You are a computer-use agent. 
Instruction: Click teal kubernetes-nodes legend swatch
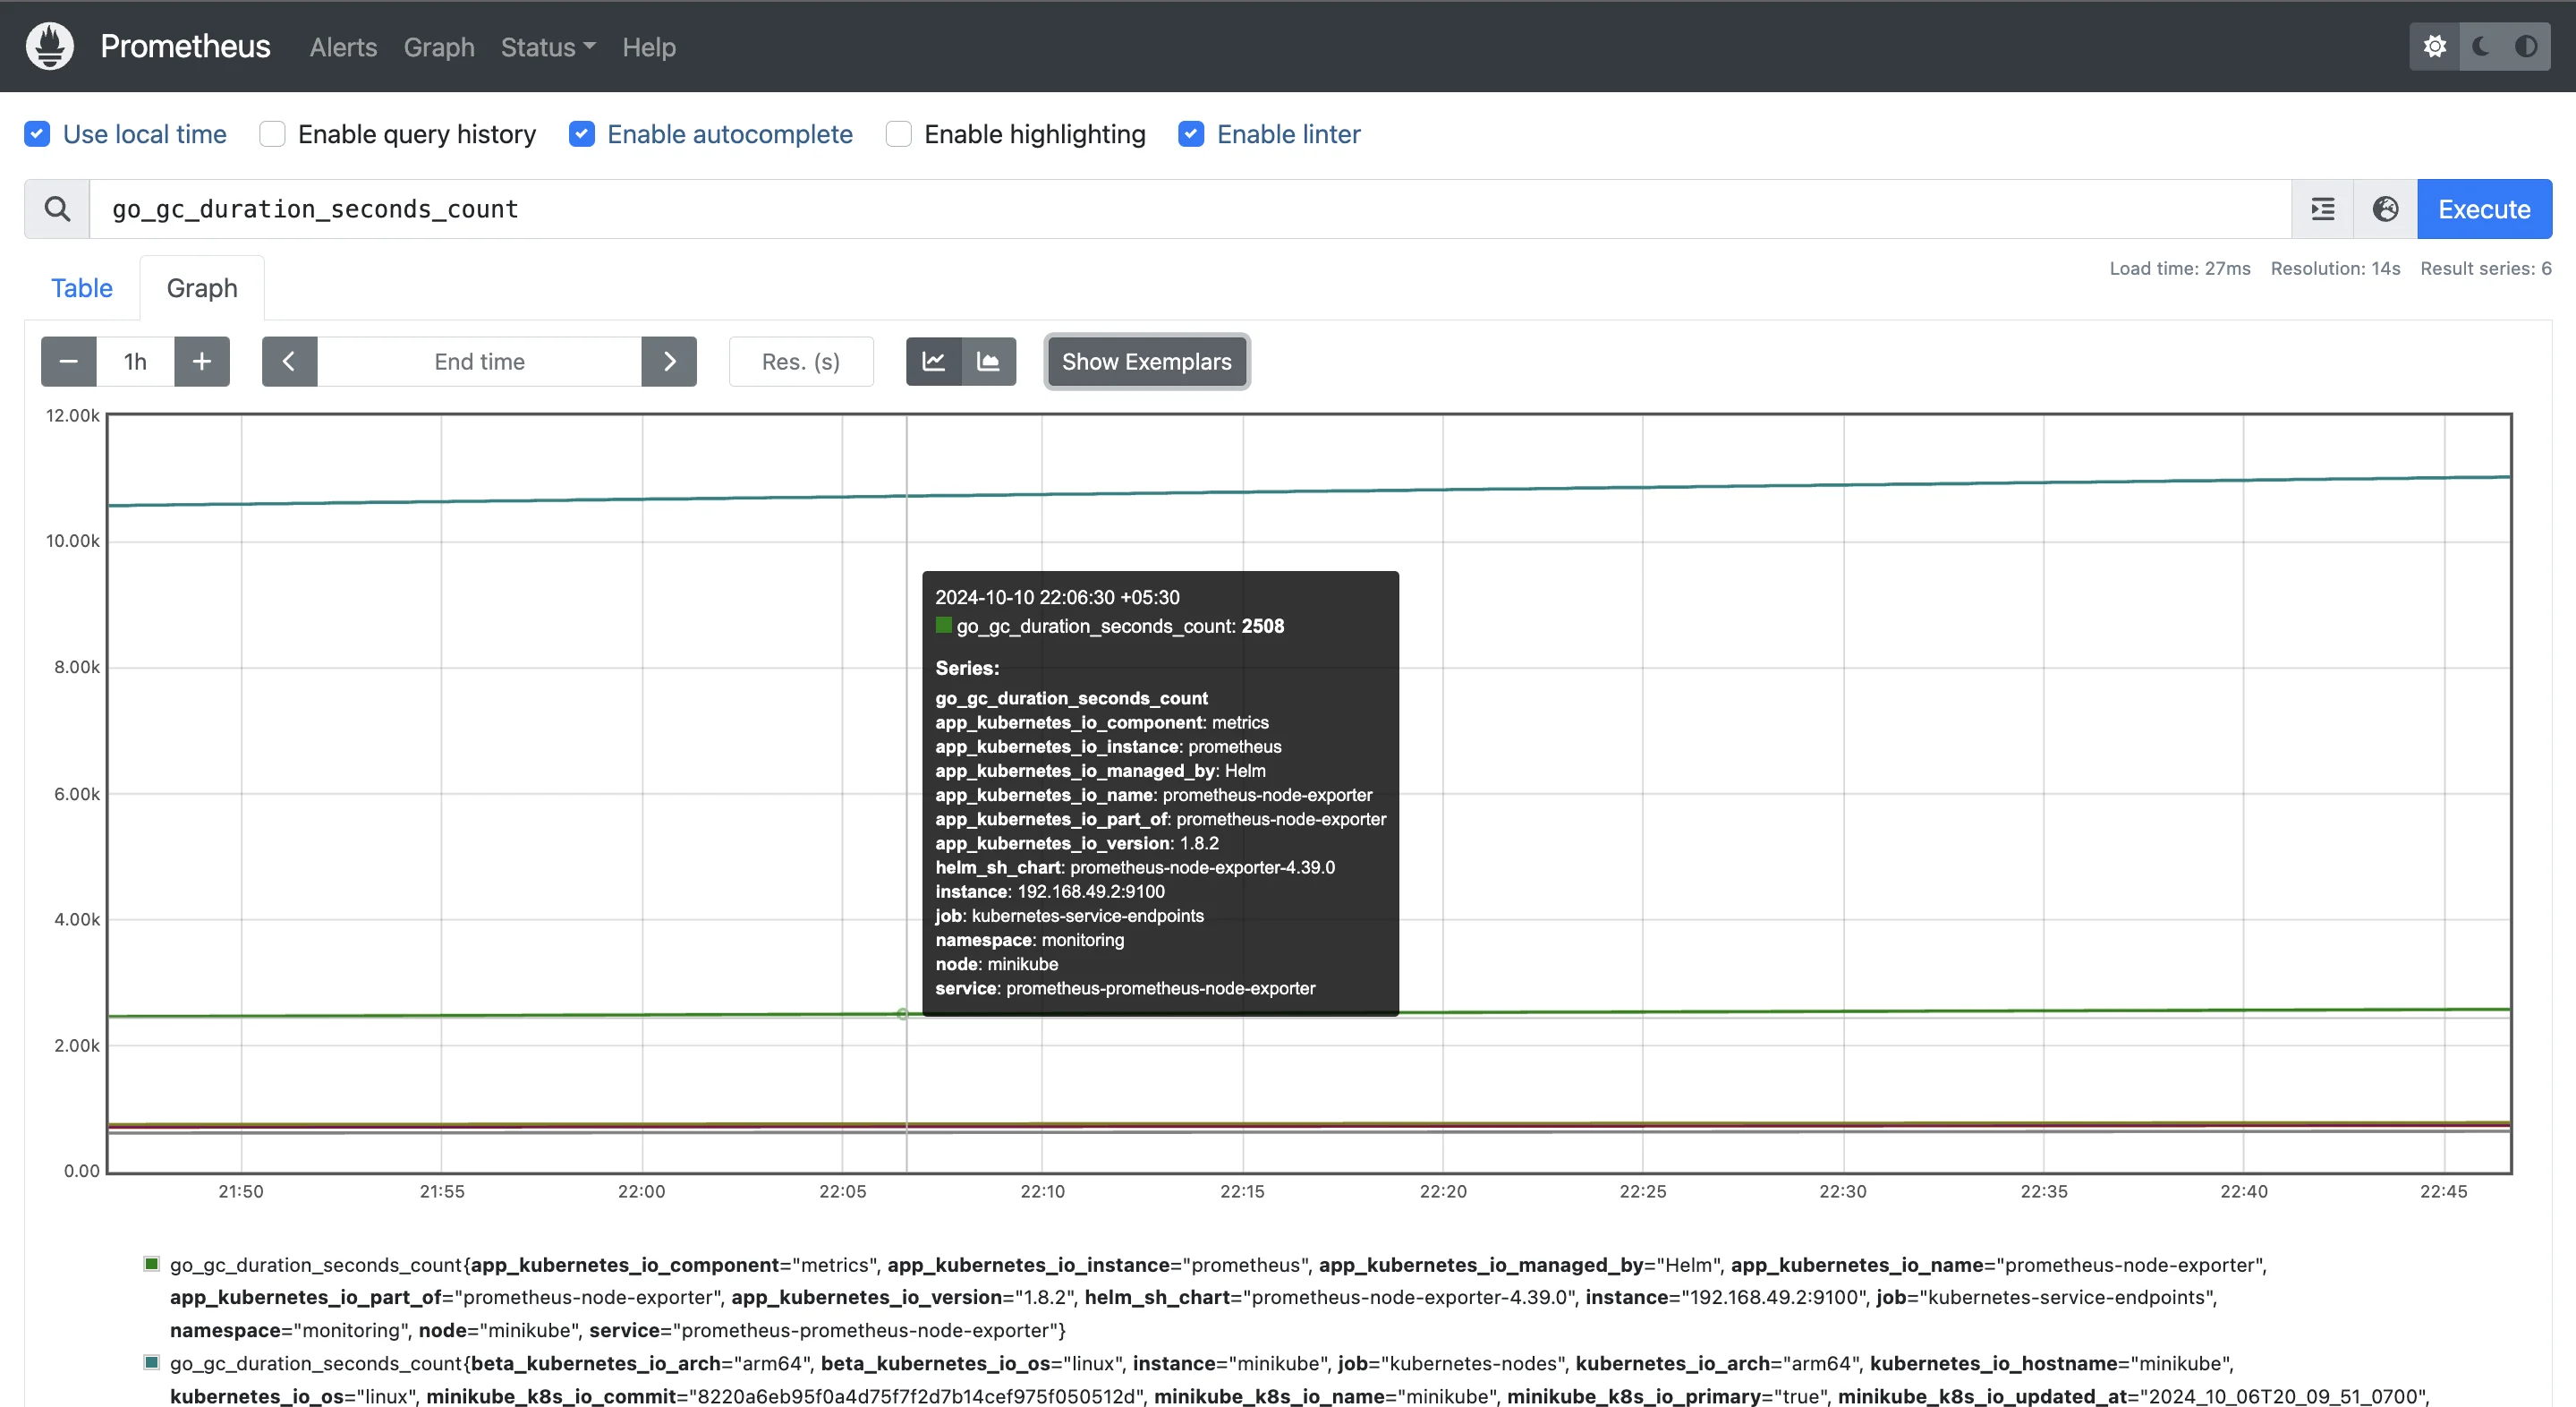point(152,1362)
